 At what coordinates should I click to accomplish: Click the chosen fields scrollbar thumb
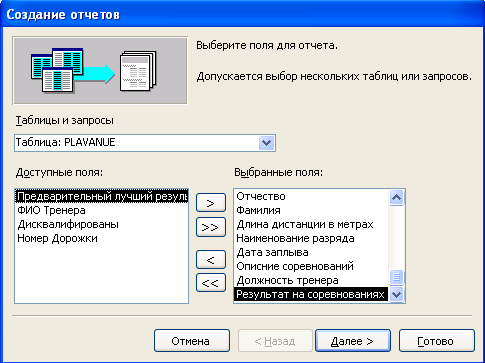click(397, 277)
